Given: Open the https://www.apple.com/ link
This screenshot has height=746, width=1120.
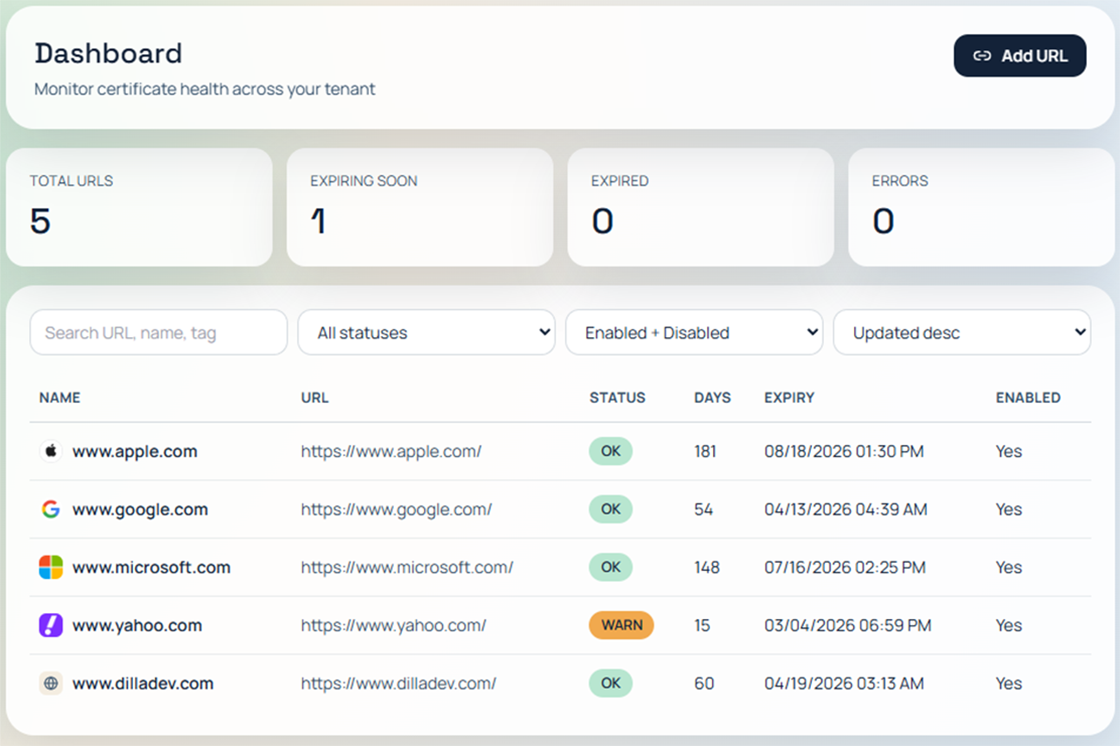Looking at the screenshot, I should pyautogui.click(x=392, y=451).
